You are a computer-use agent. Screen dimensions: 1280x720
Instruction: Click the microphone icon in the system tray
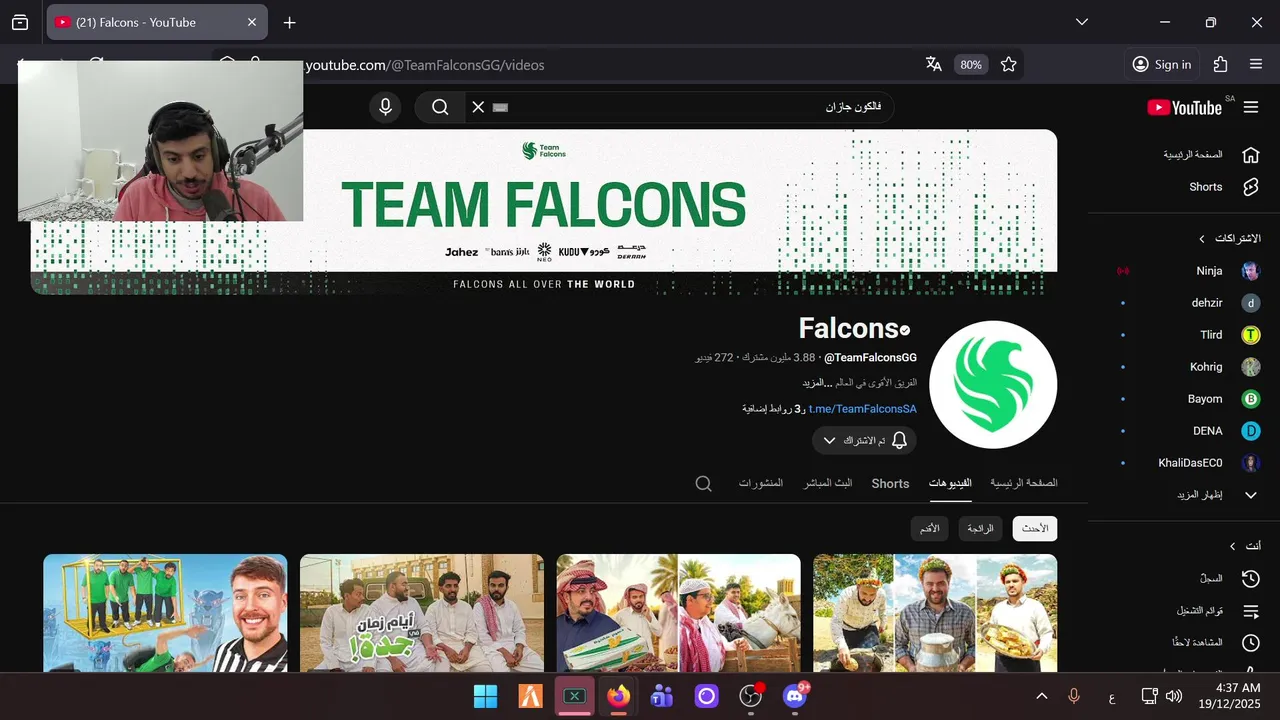[1074, 696]
